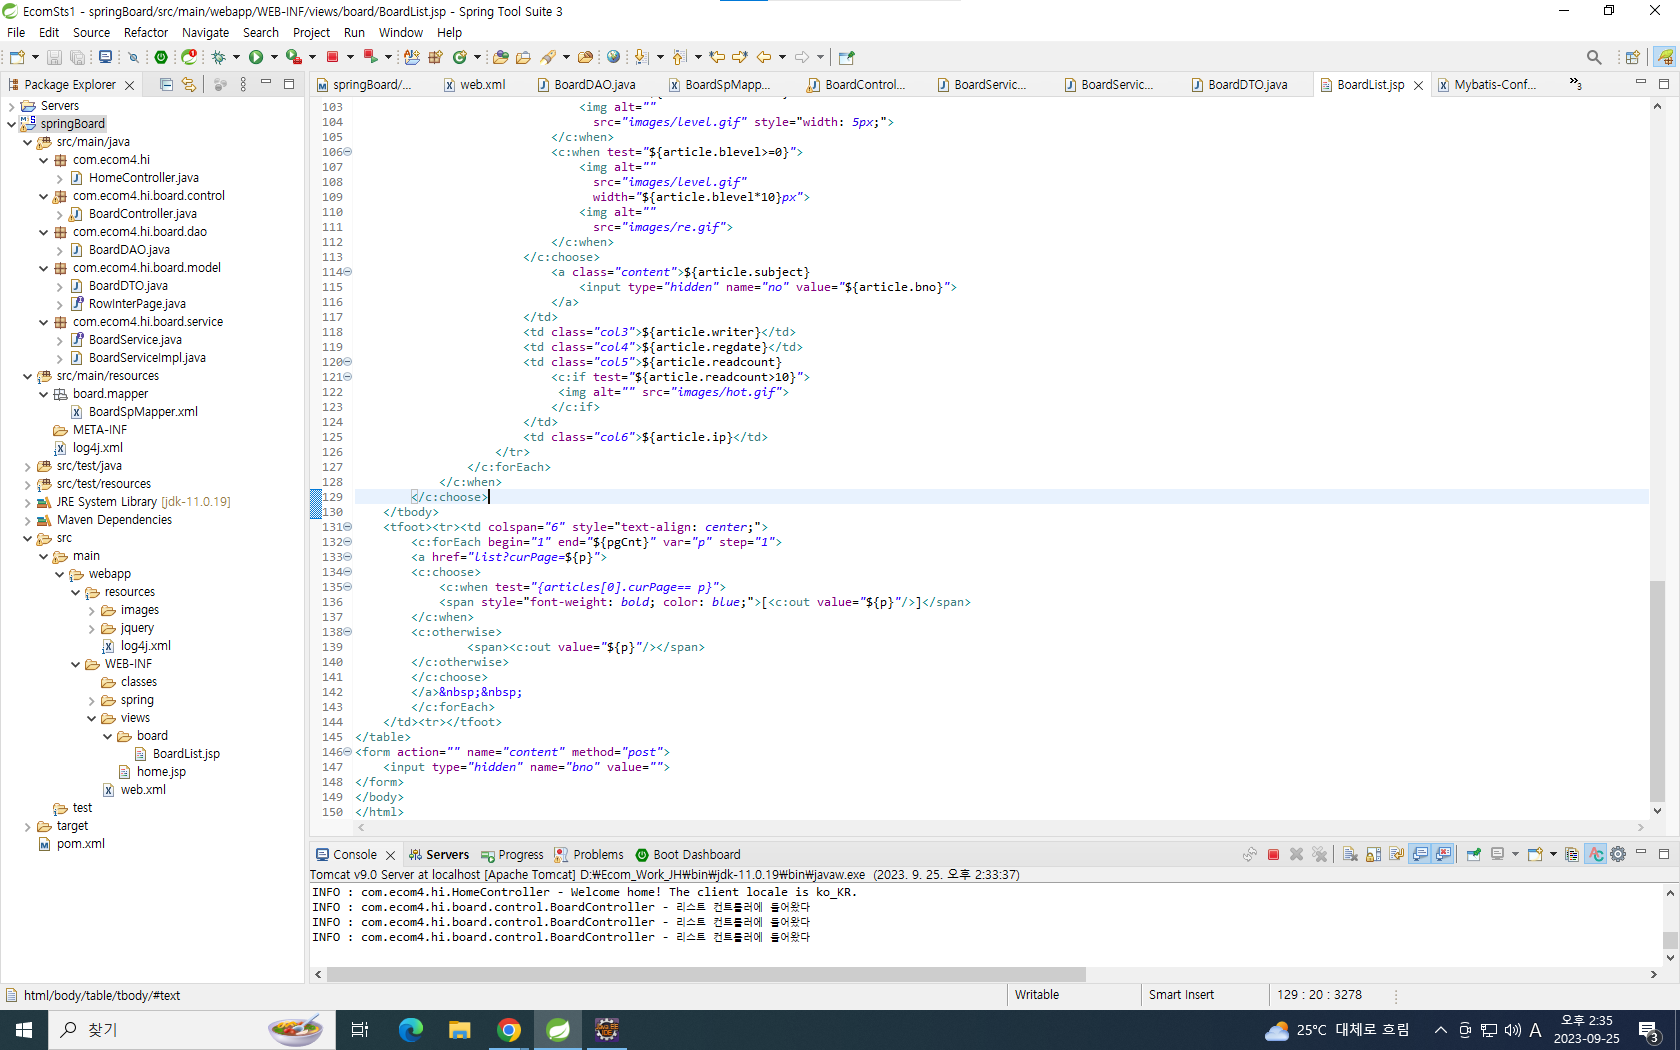Click the taskbar search box
Screen dimensions: 1680x1050
click(190, 1030)
